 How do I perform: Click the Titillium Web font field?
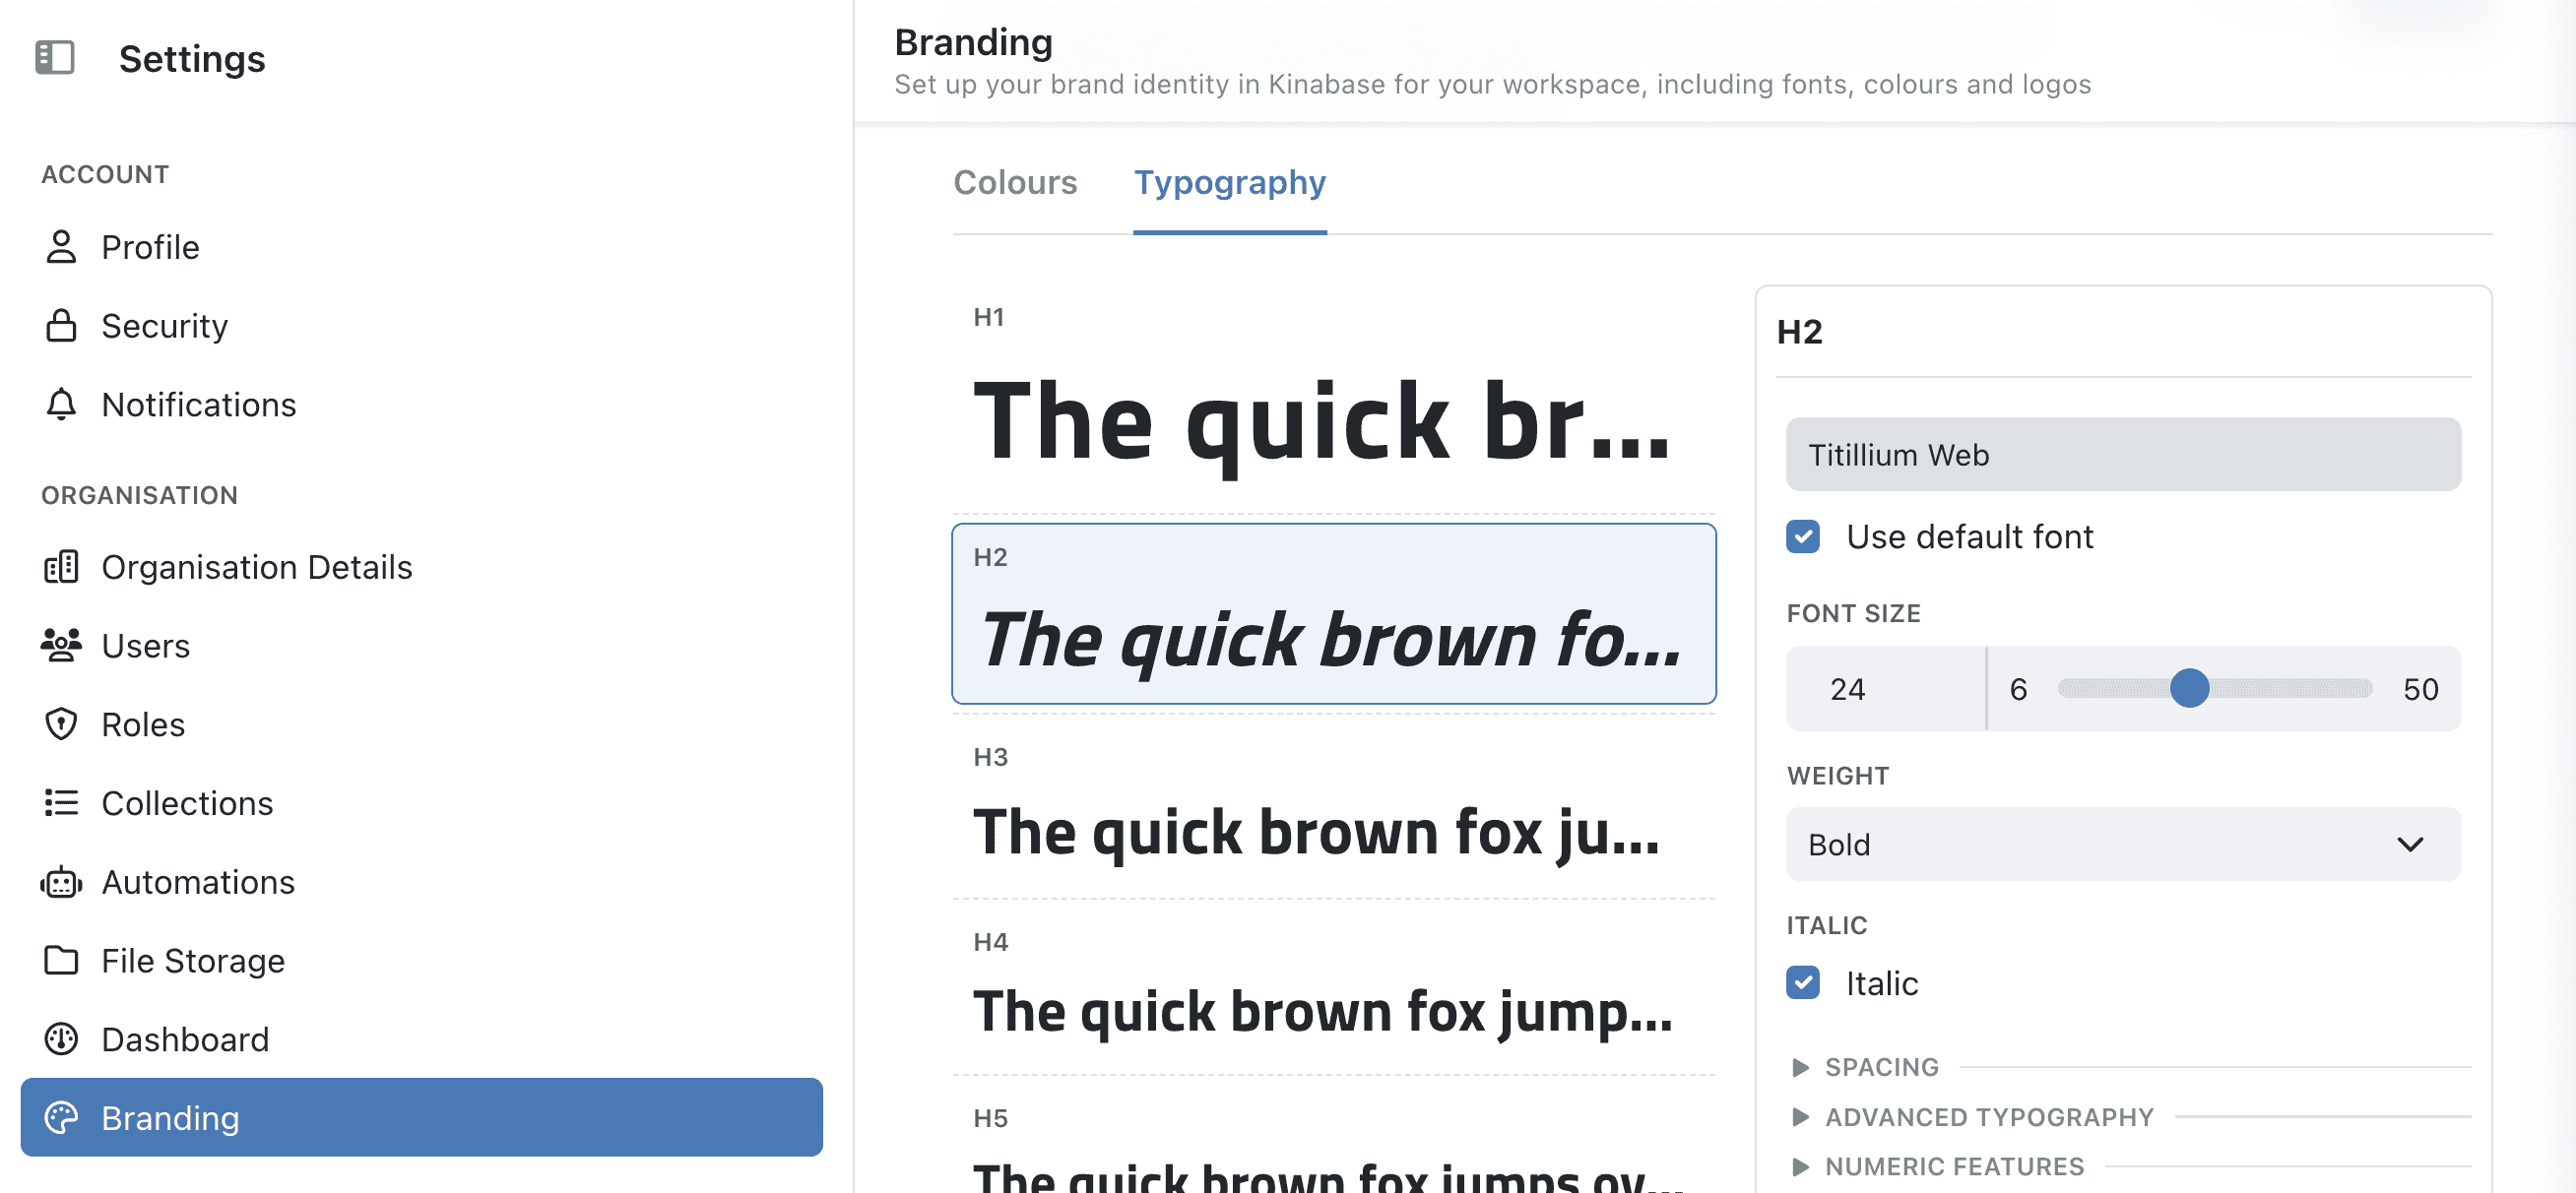coord(2123,454)
